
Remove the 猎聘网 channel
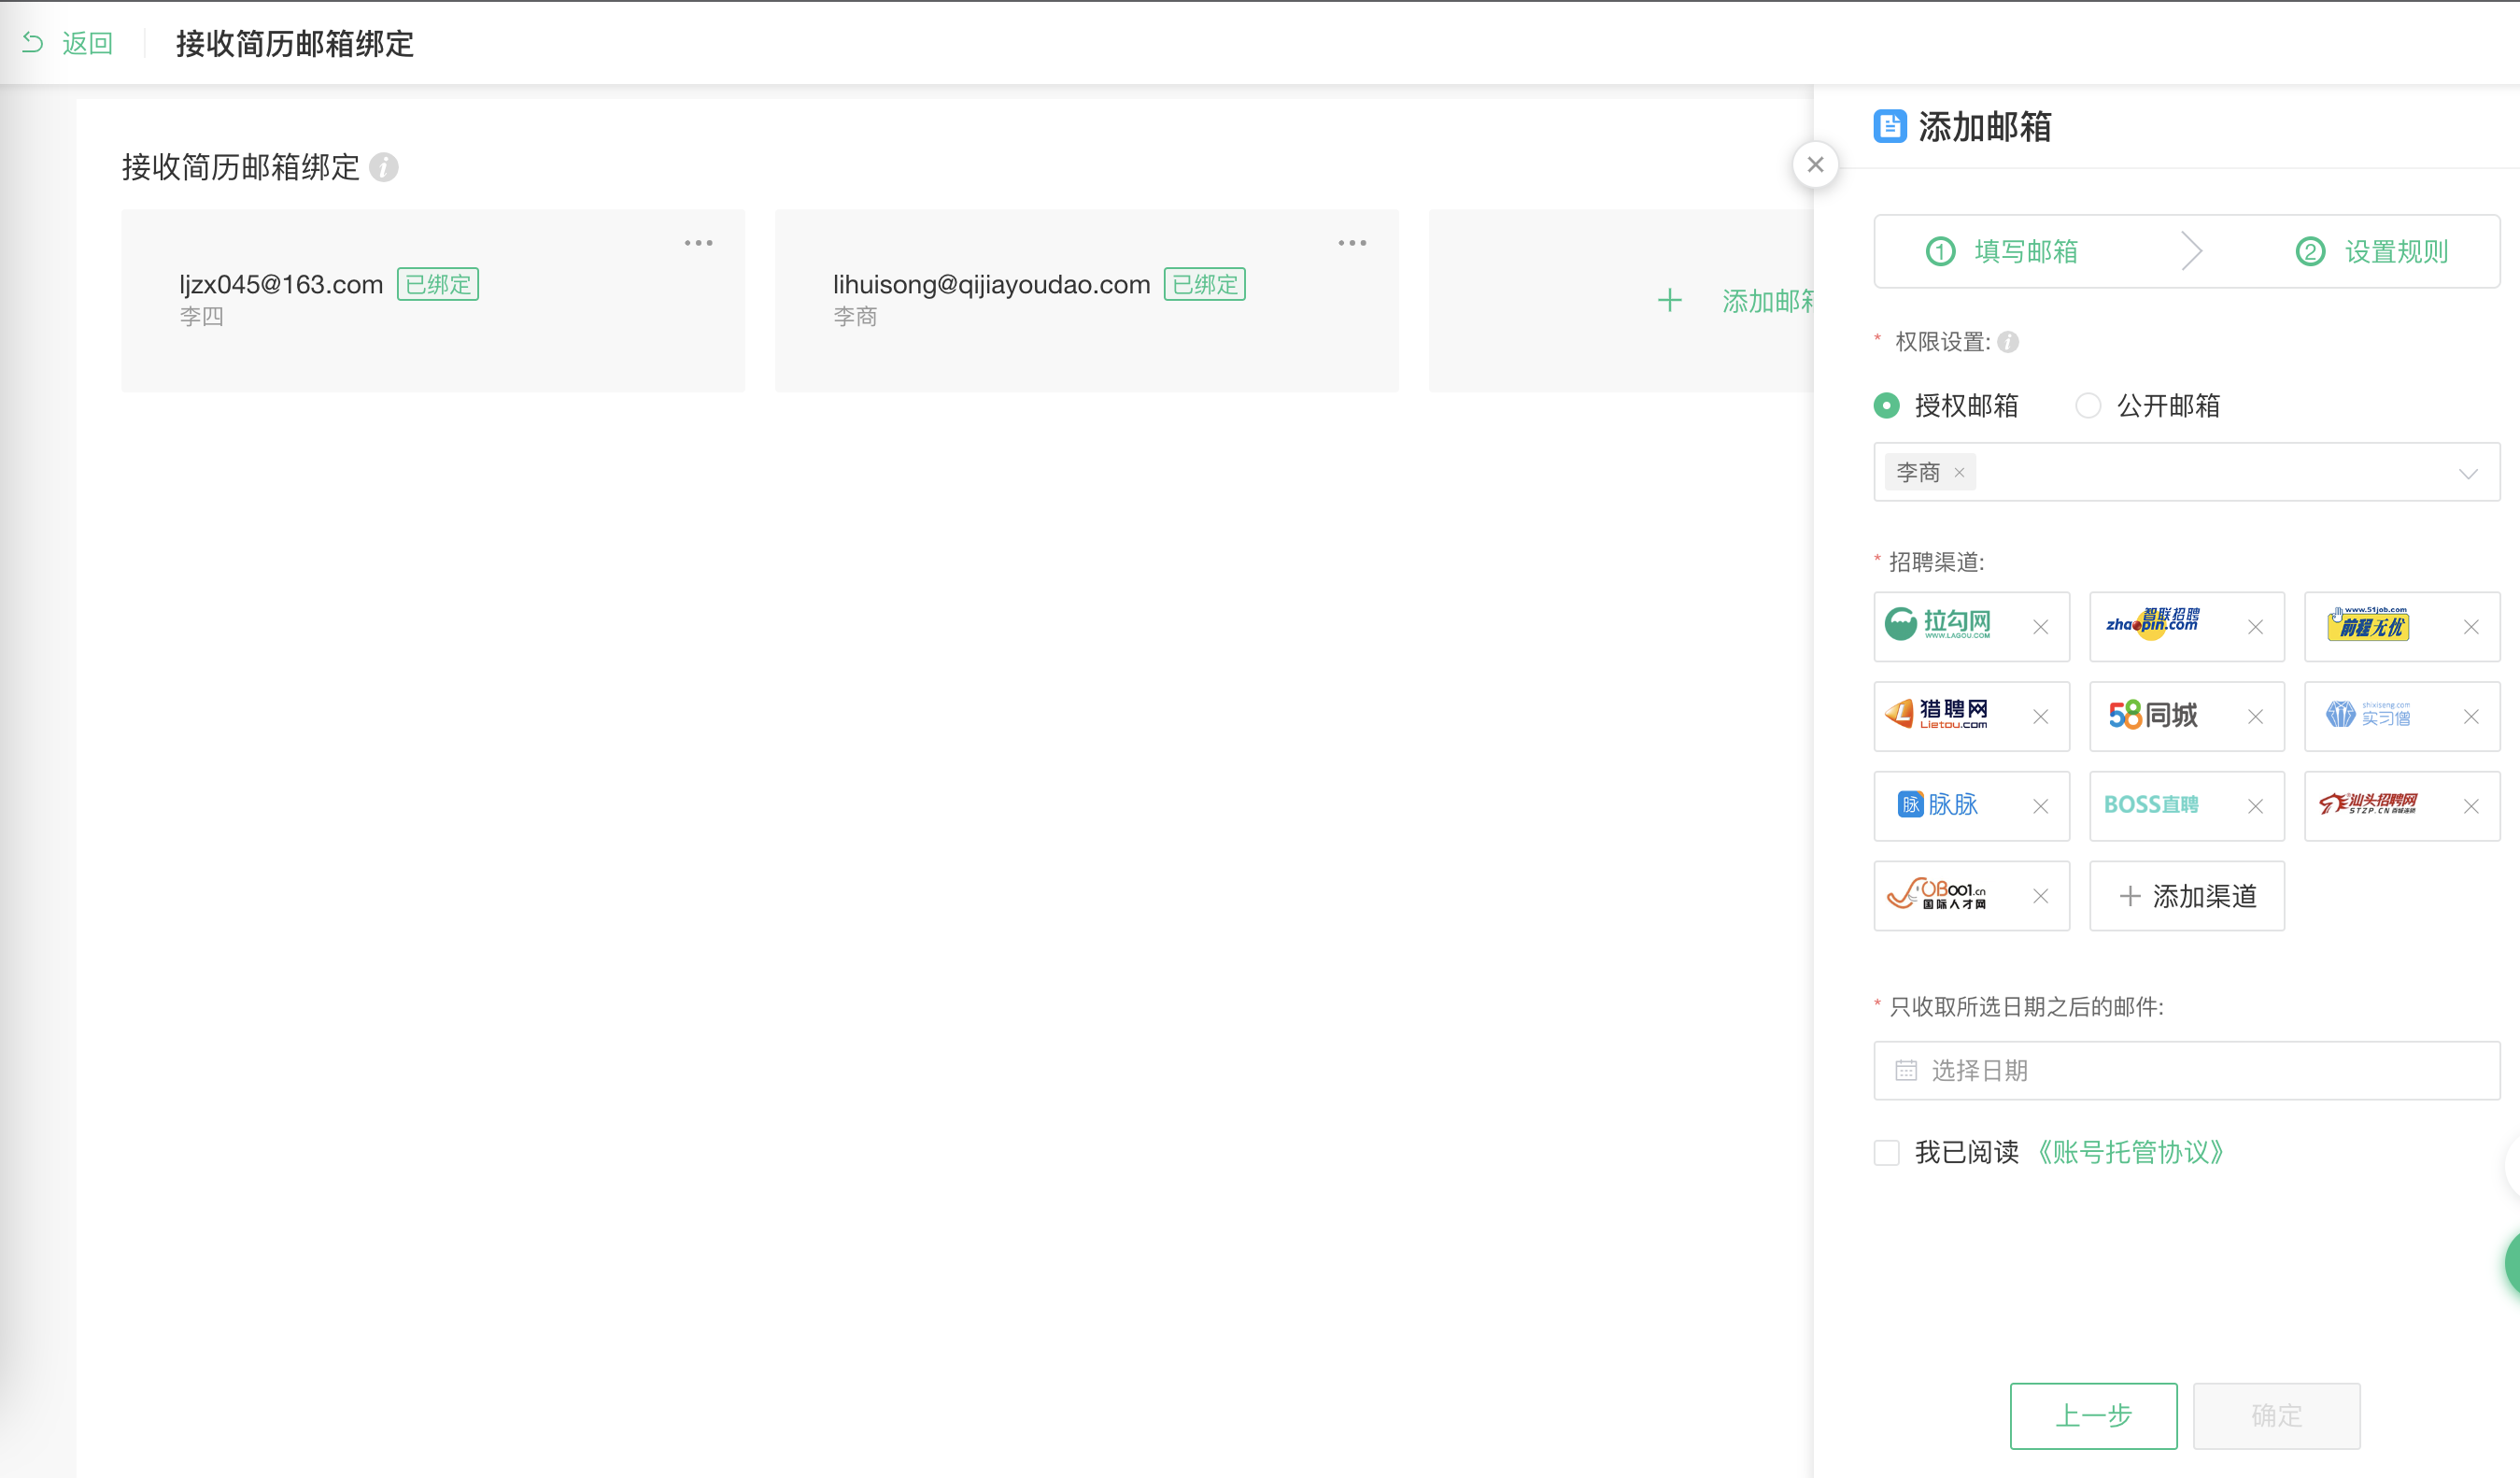click(2040, 717)
